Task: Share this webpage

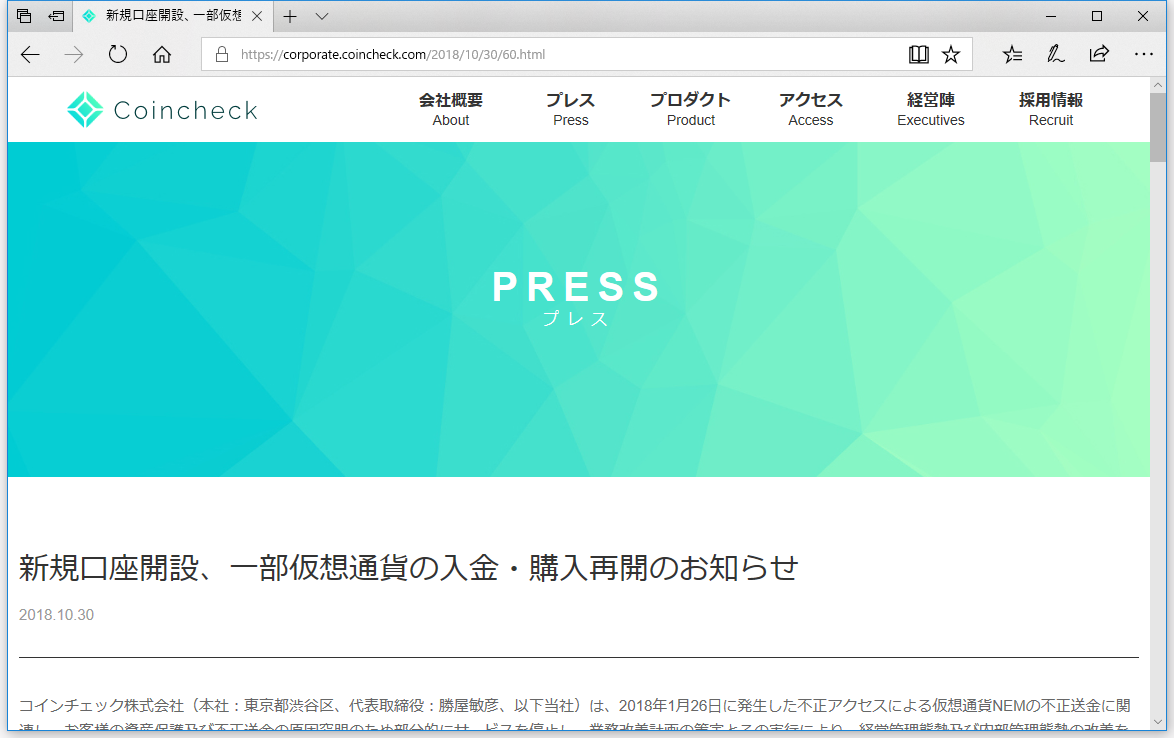Action: [x=1099, y=54]
